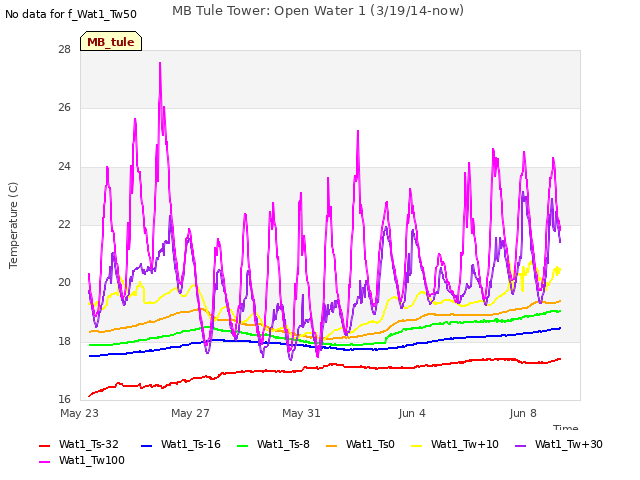
Task: Click the MB_tule label box
Action: click(x=111, y=41)
